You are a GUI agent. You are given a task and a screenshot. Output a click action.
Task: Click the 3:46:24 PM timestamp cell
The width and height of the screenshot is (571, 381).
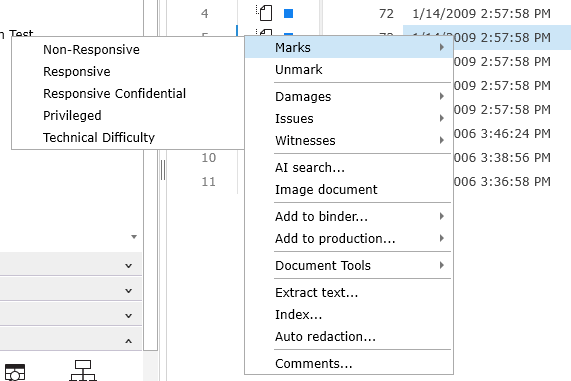point(503,134)
